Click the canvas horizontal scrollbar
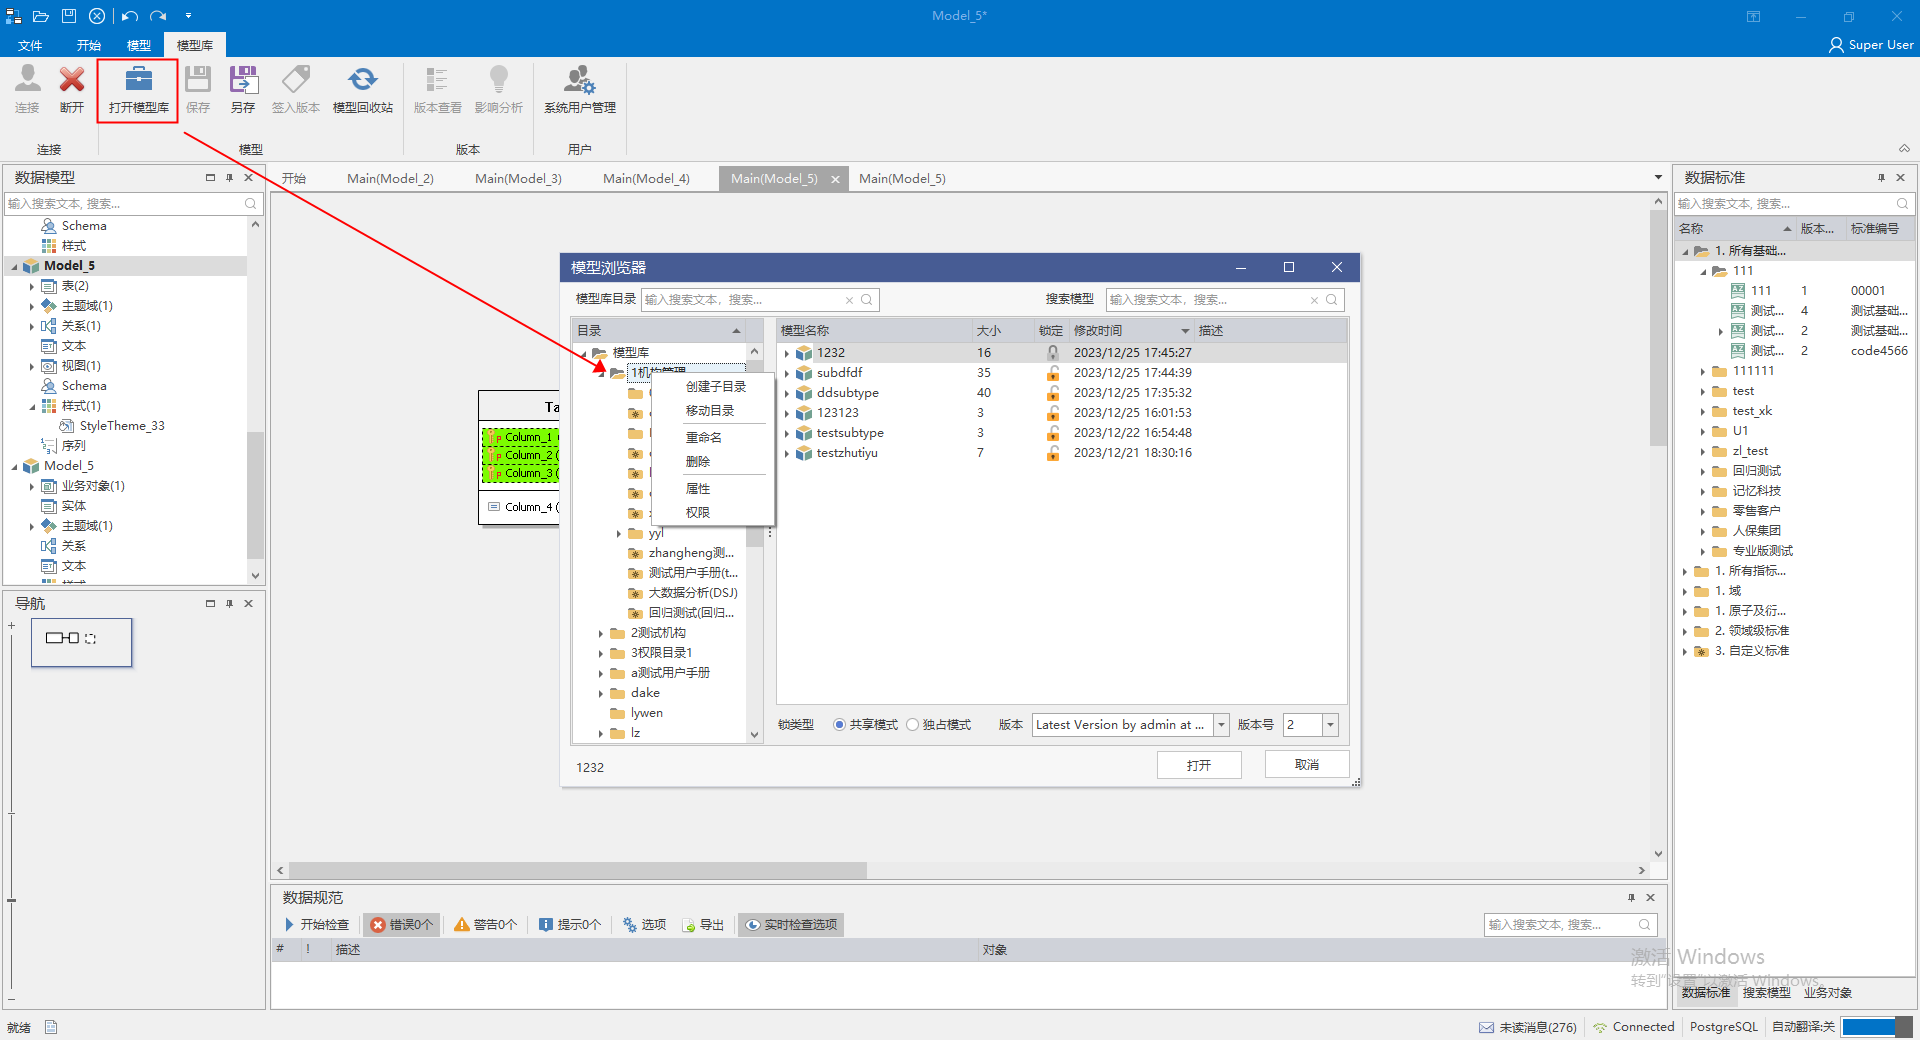The height and width of the screenshot is (1040, 1920). click(578, 870)
